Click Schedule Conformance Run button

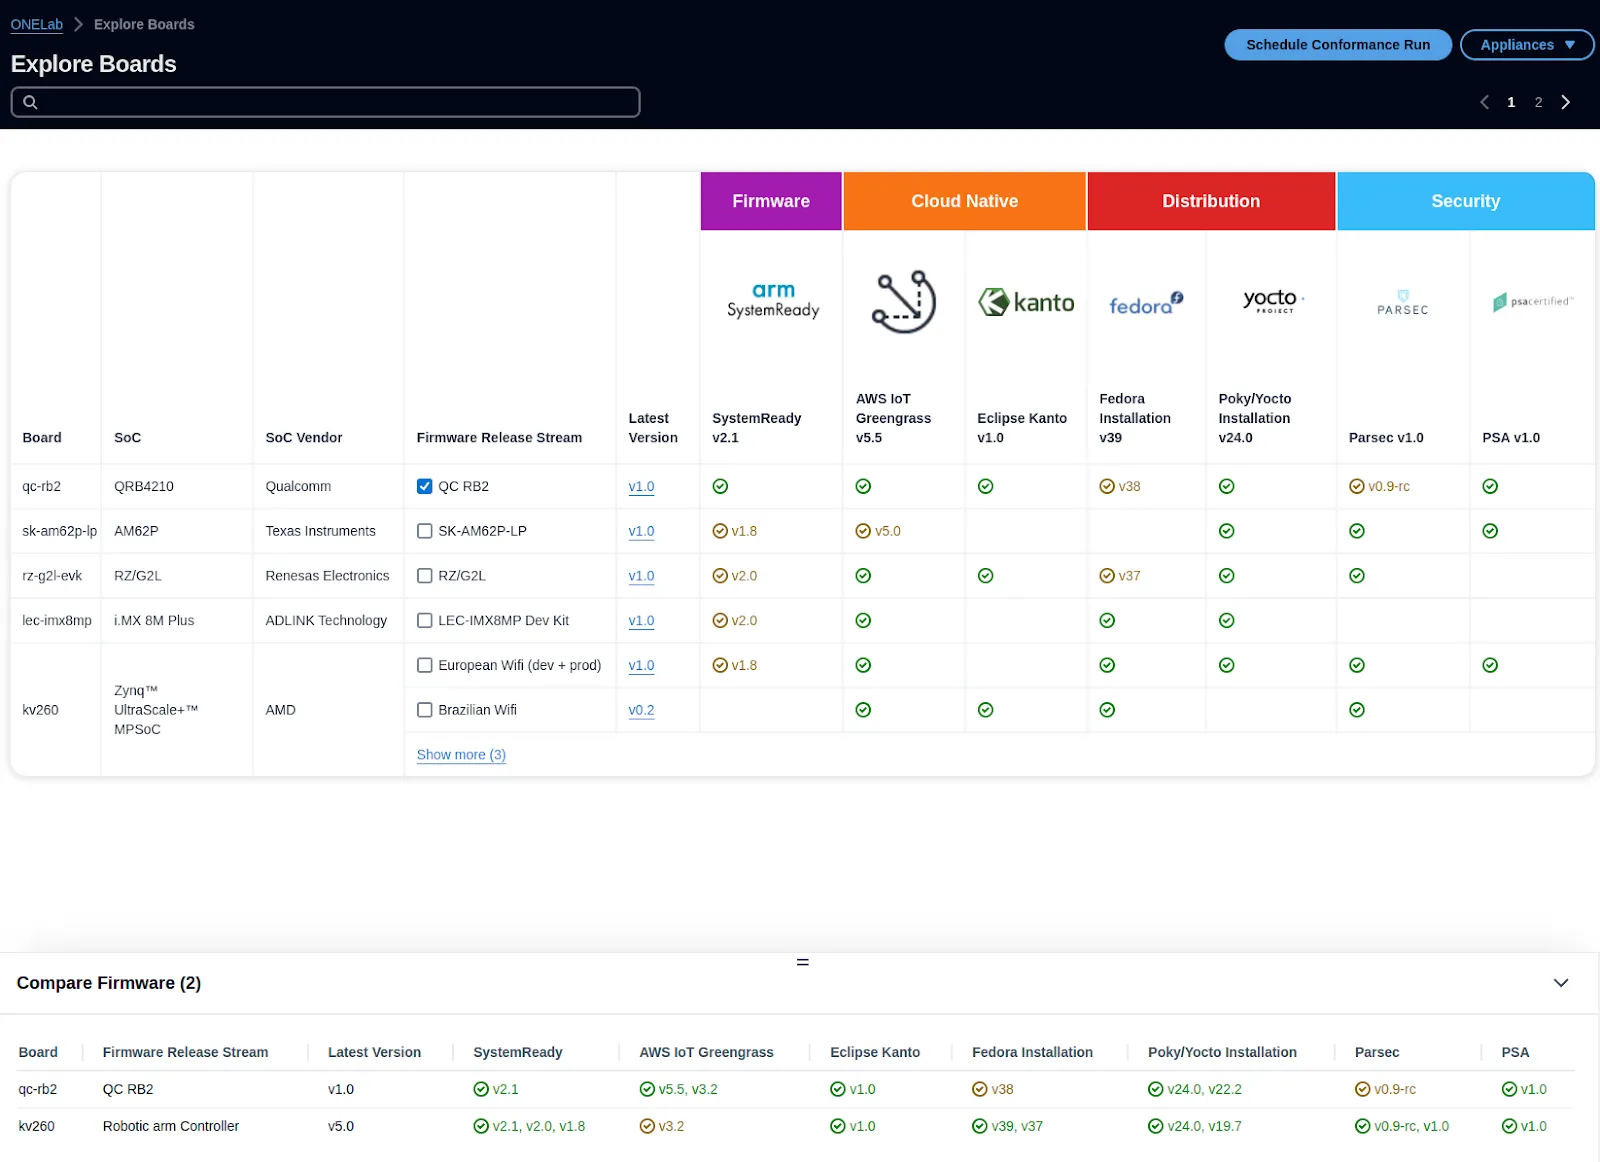[x=1337, y=45]
